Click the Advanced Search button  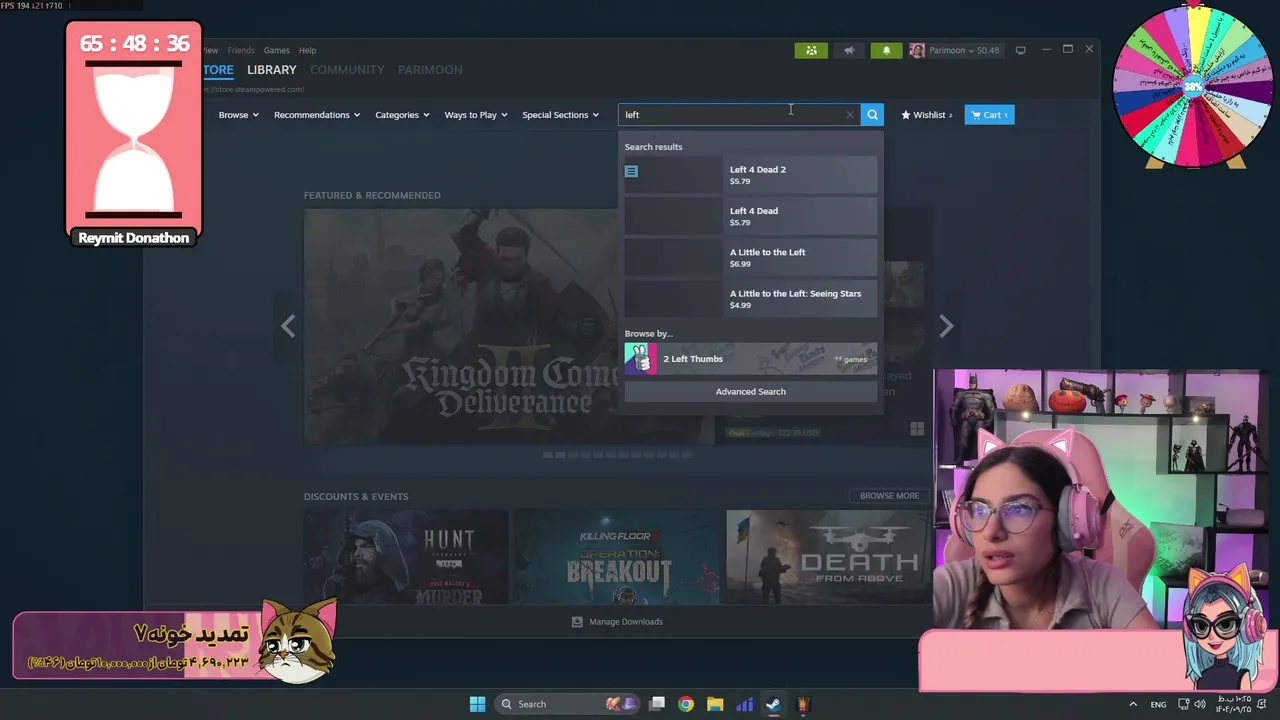click(751, 392)
